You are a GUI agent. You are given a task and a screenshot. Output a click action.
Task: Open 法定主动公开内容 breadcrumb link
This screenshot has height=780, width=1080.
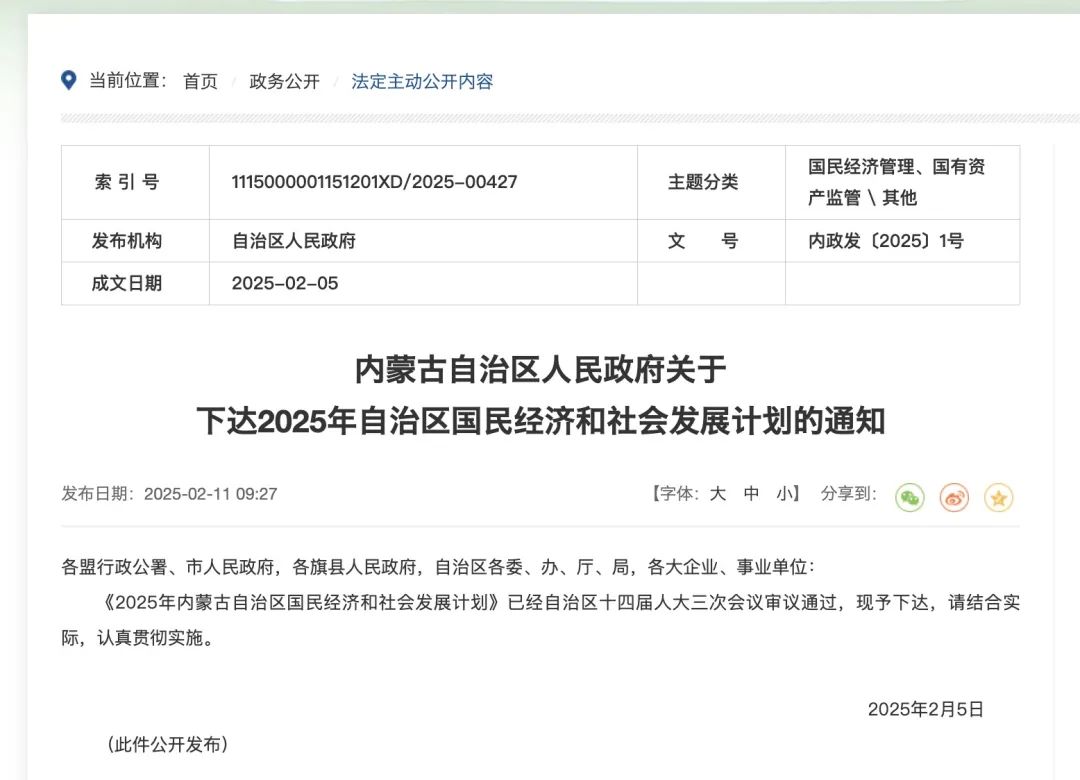pos(422,81)
